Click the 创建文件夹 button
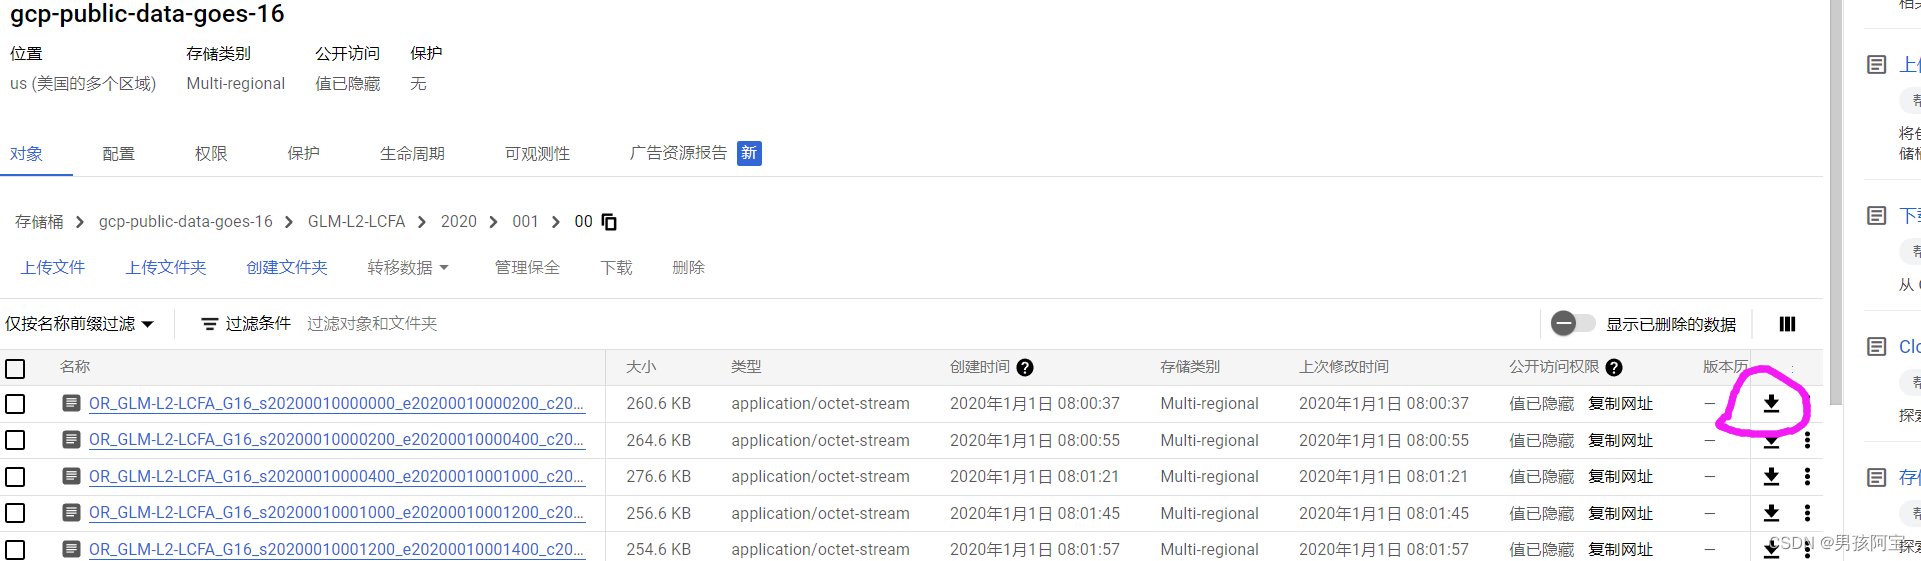The height and width of the screenshot is (561, 1921). (287, 268)
